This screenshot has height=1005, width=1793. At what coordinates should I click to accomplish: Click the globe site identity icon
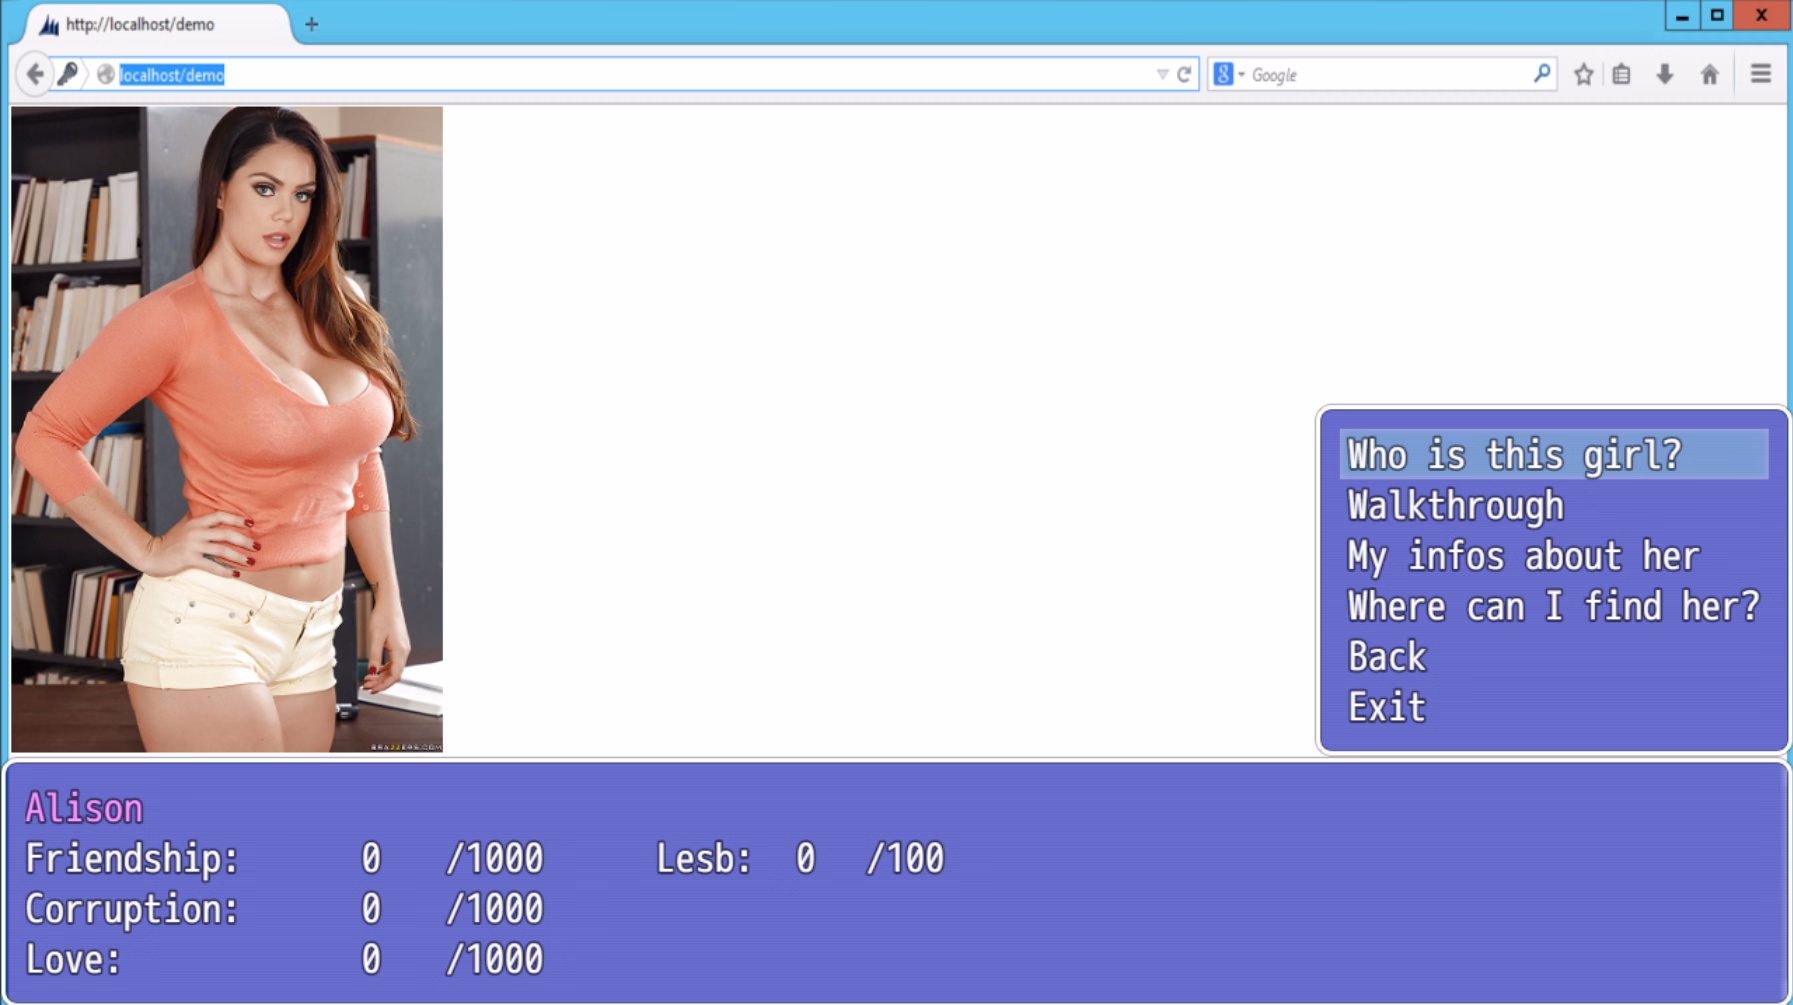[105, 75]
